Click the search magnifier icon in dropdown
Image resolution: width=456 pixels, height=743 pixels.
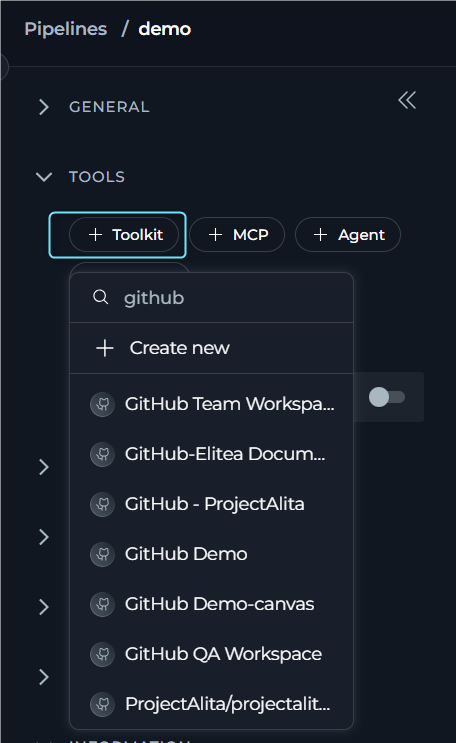click(100, 298)
